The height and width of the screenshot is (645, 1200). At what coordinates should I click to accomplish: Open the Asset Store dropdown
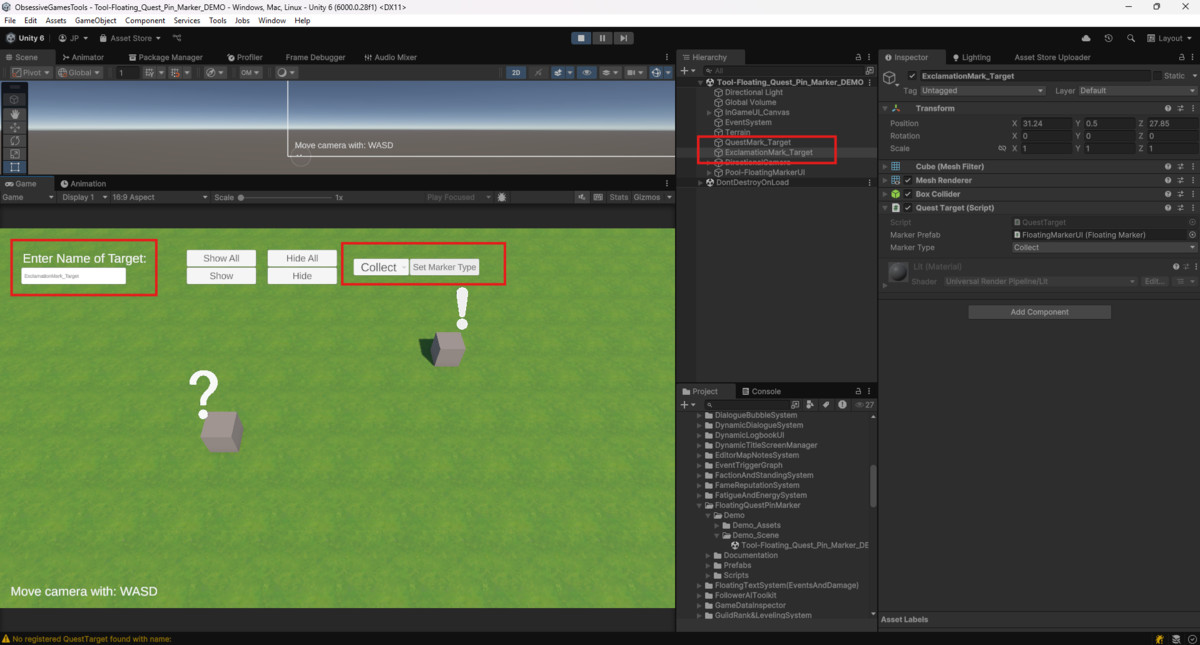(129, 38)
